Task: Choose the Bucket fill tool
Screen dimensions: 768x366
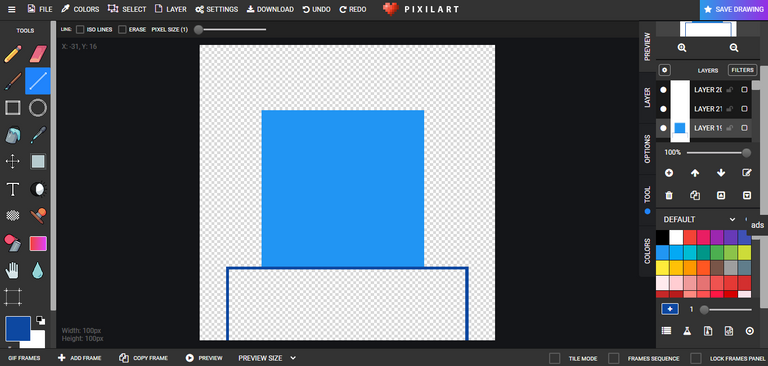Action: pyautogui.click(x=13, y=135)
